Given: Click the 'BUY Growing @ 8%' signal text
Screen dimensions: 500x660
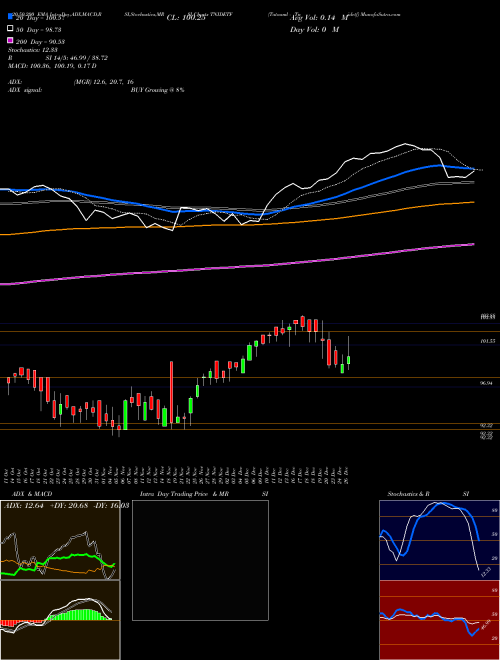Looking at the screenshot, I should click(x=157, y=90).
